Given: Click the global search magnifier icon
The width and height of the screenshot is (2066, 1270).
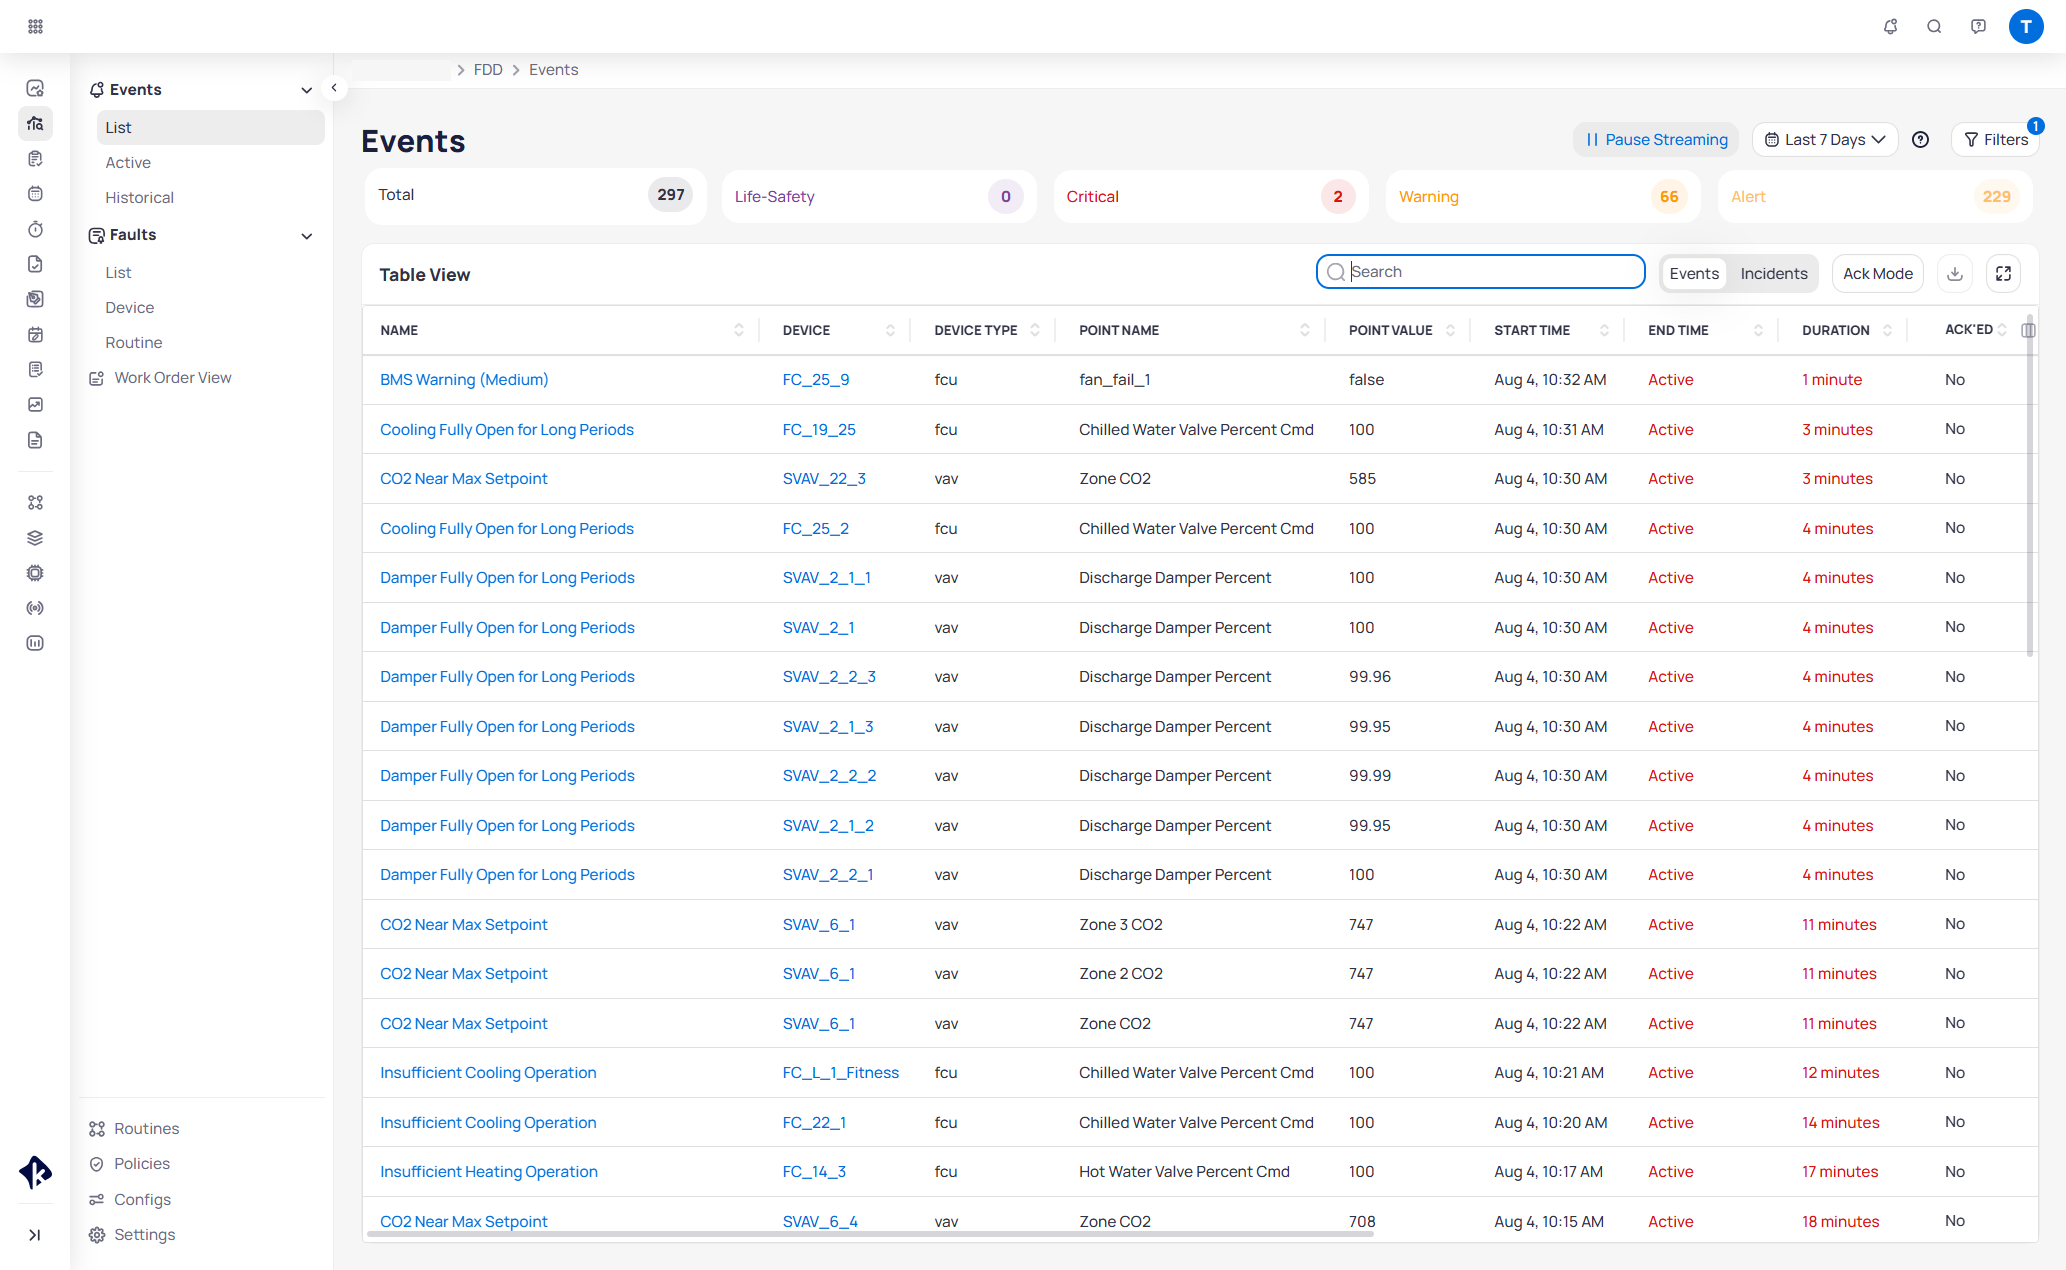Looking at the screenshot, I should pos(1934,26).
